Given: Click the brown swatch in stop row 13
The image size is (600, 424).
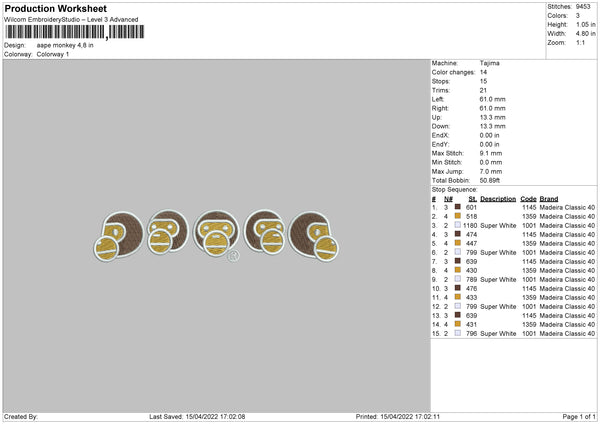Looking at the screenshot, I should (x=457, y=315).
